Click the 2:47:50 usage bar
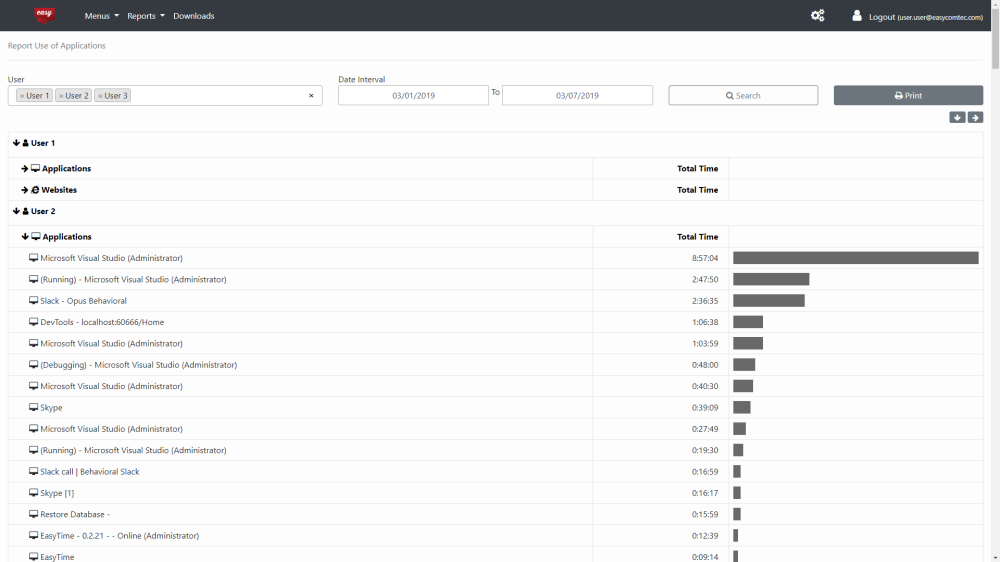 coord(771,279)
